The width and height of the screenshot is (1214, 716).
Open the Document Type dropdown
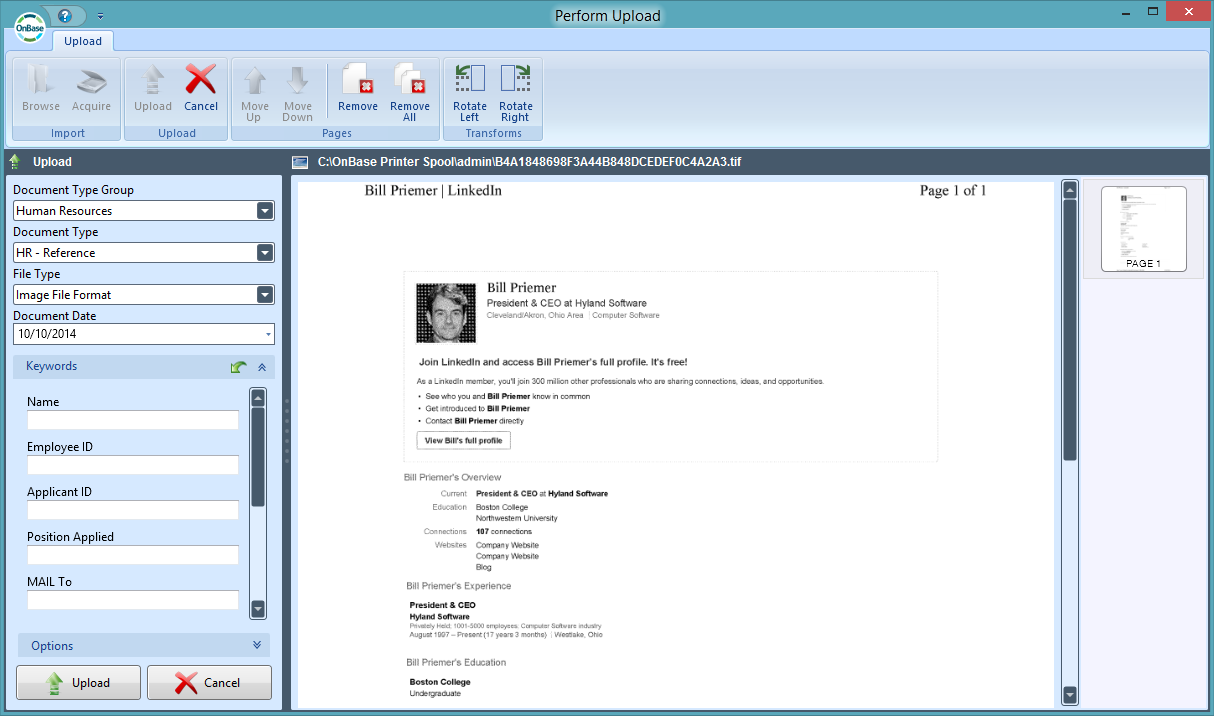tap(265, 253)
